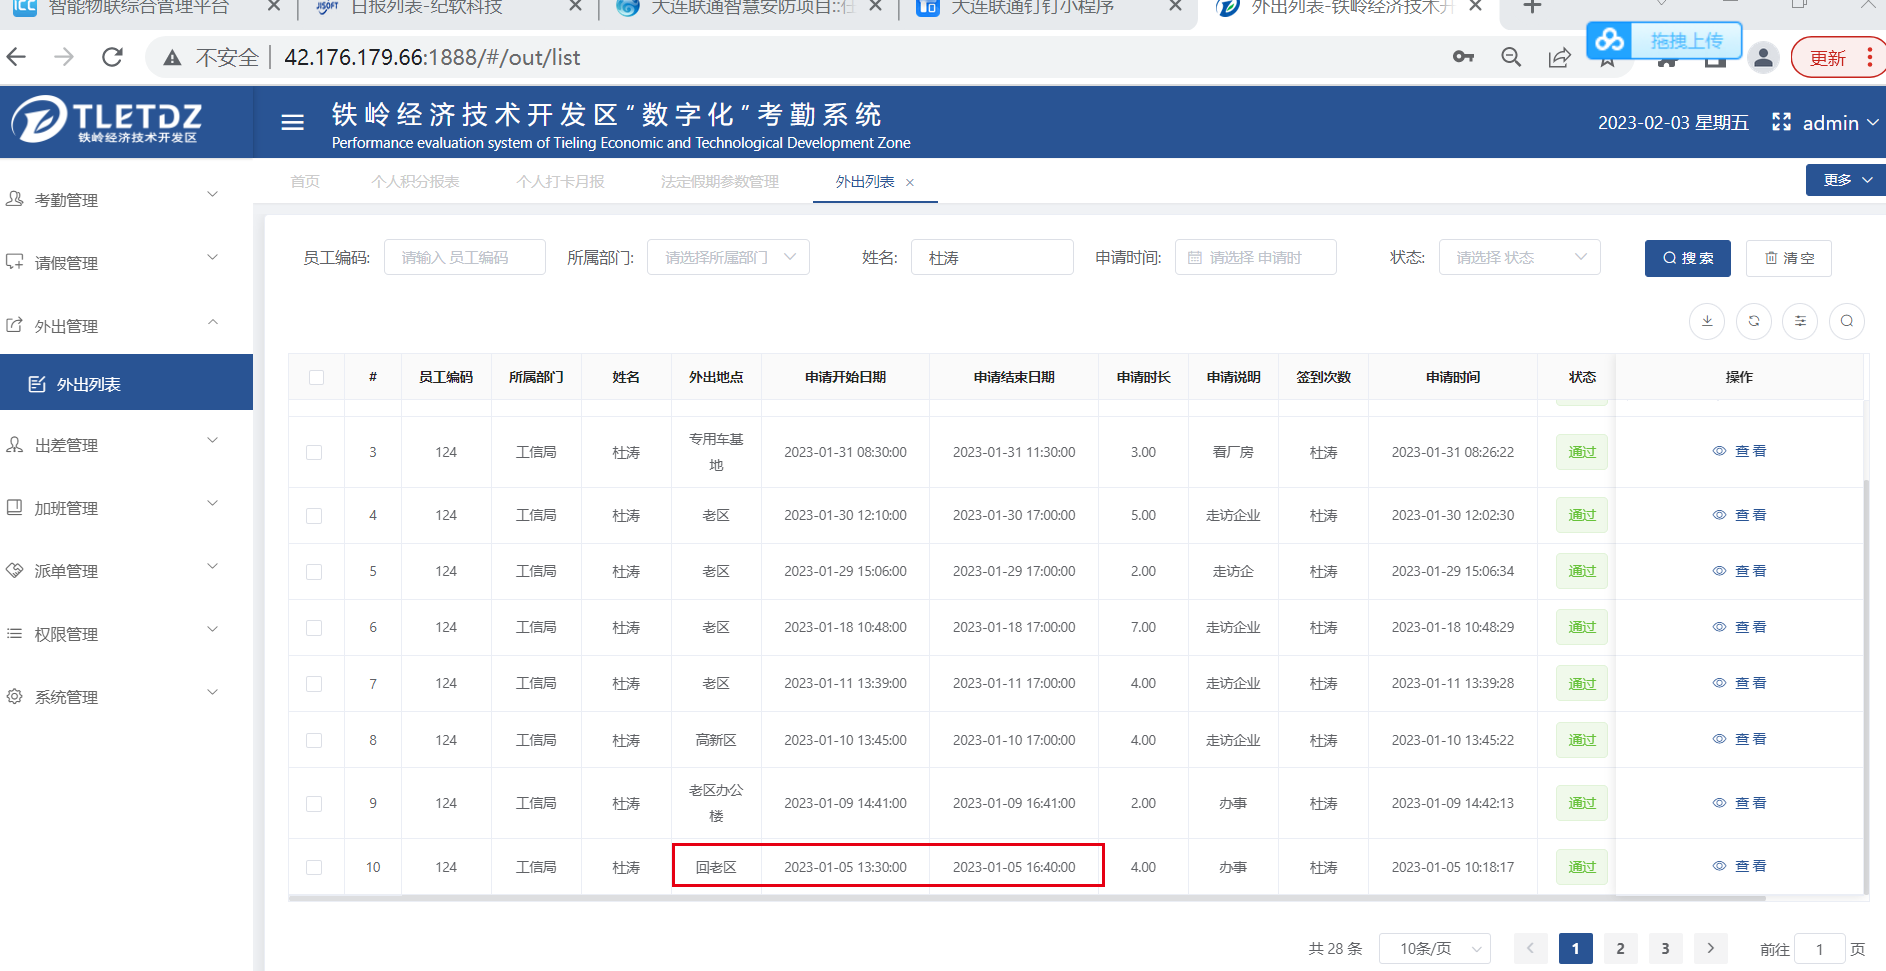Image resolution: width=1886 pixels, height=971 pixels.
Task: Click the browser profile avatar icon
Action: coord(1763,58)
